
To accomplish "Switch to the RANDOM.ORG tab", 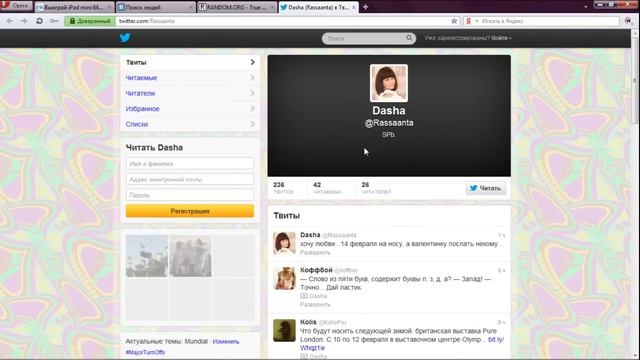I will pyautogui.click(x=237, y=7).
